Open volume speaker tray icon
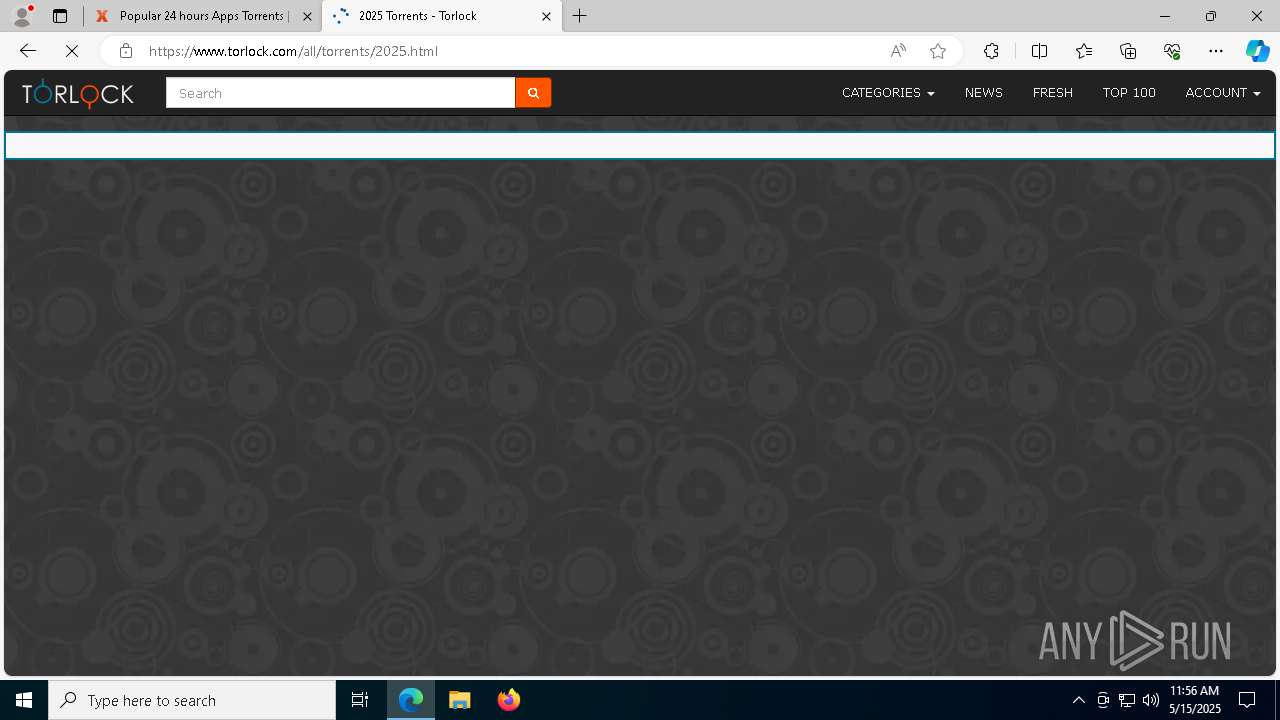This screenshot has height=720, width=1280. 1151,700
